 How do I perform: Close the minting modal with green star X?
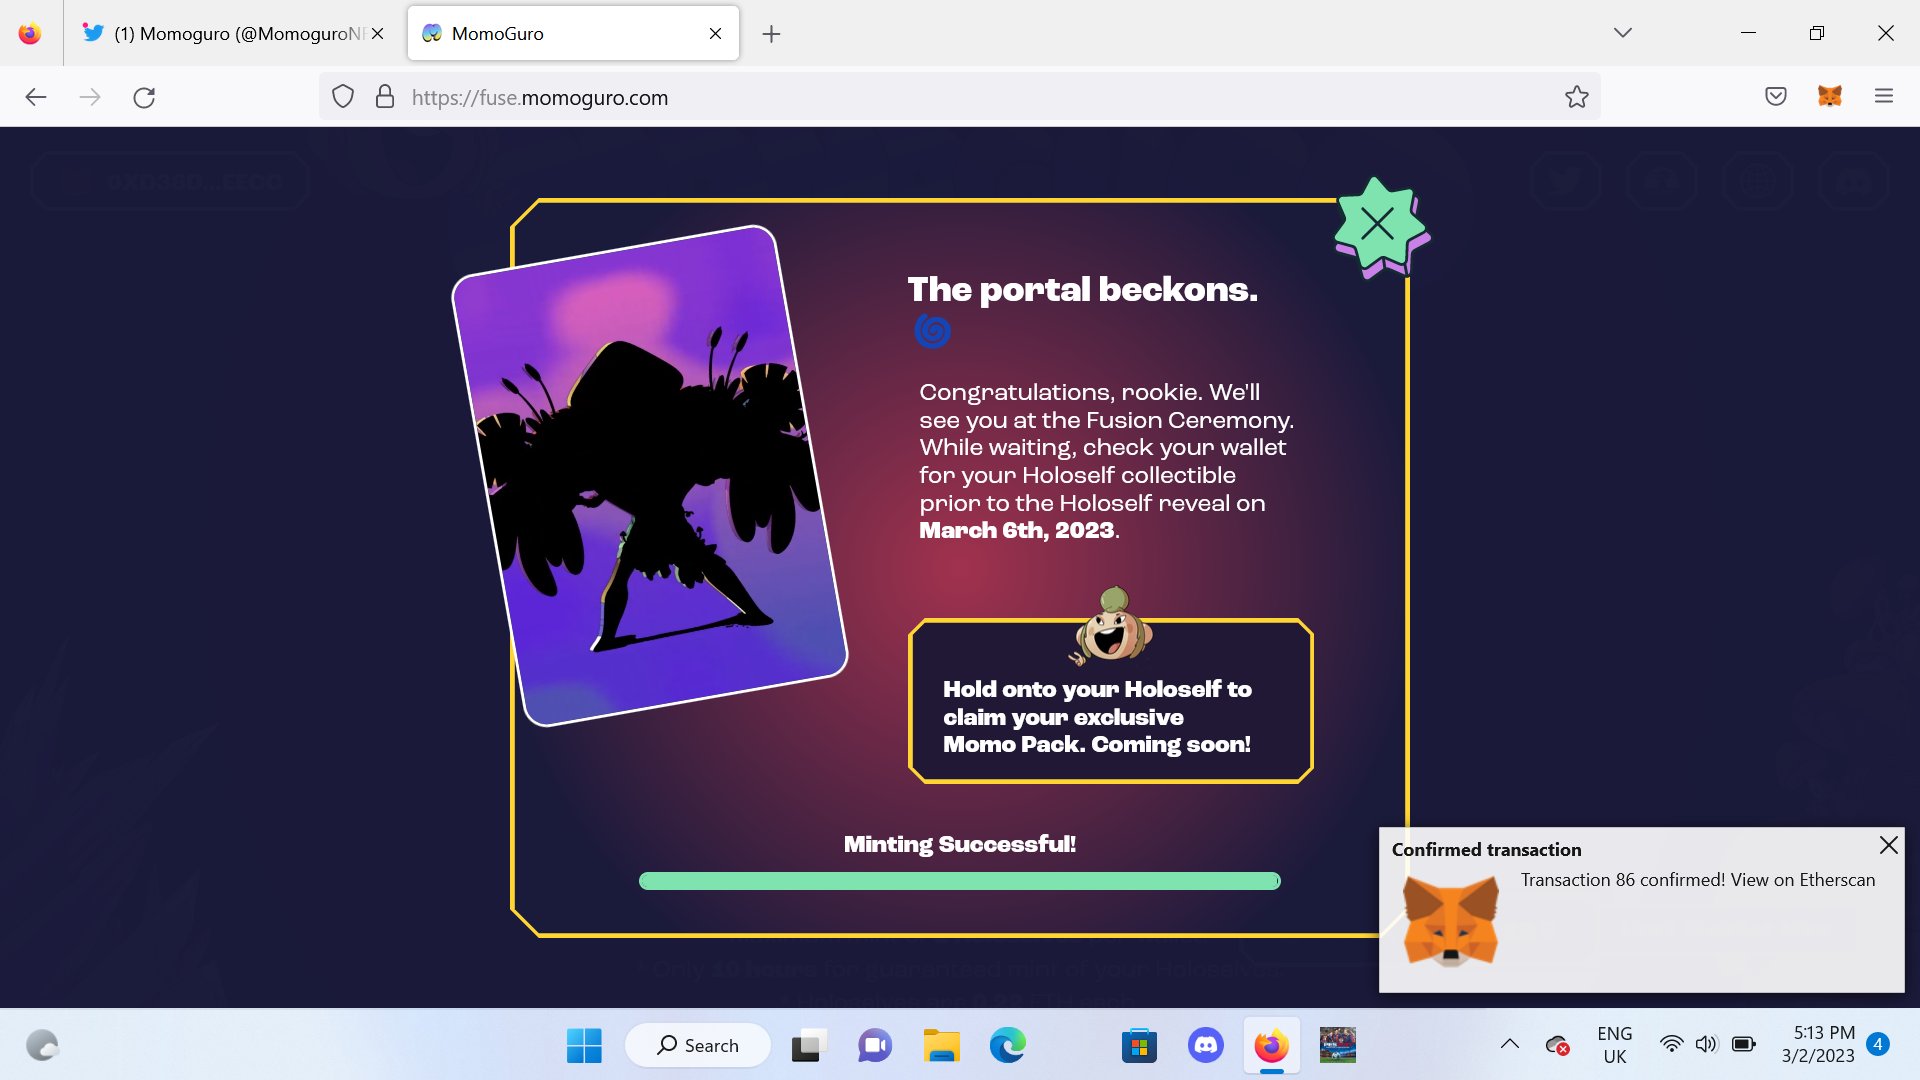pyautogui.click(x=1377, y=225)
